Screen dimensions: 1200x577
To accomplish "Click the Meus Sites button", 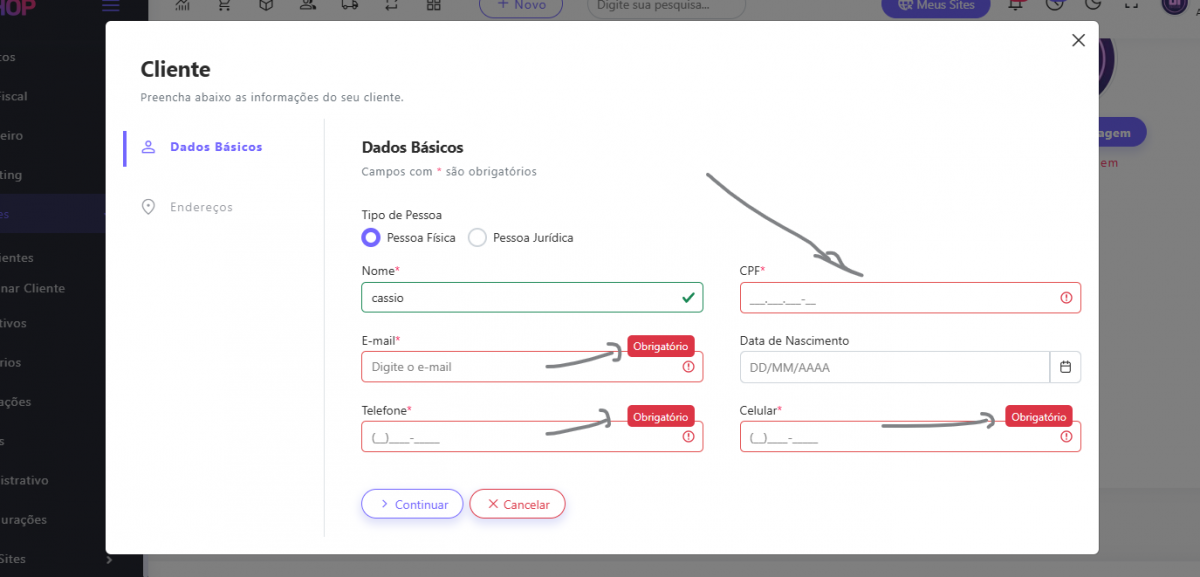I will tap(934, 6).
